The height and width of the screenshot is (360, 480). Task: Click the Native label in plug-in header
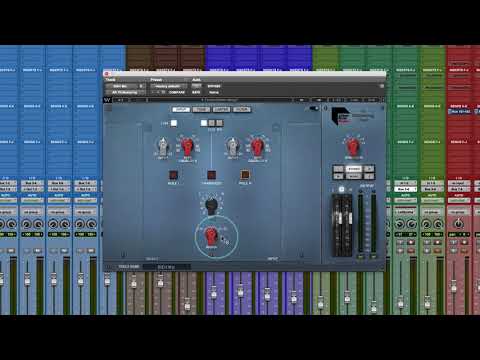click(x=214, y=92)
